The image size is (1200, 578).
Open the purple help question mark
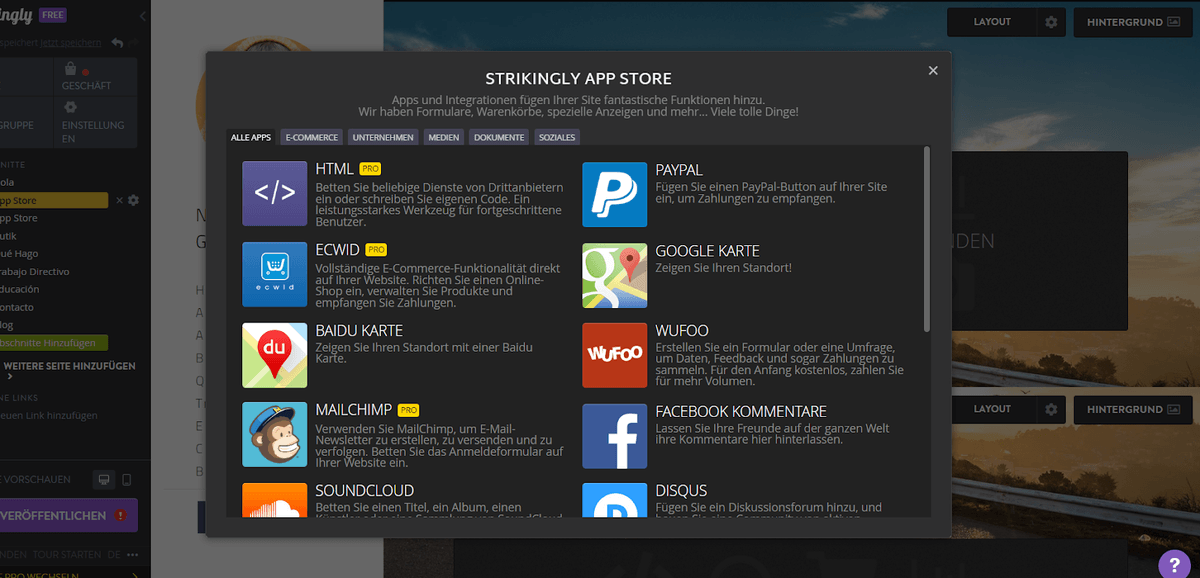(1175, 564)
